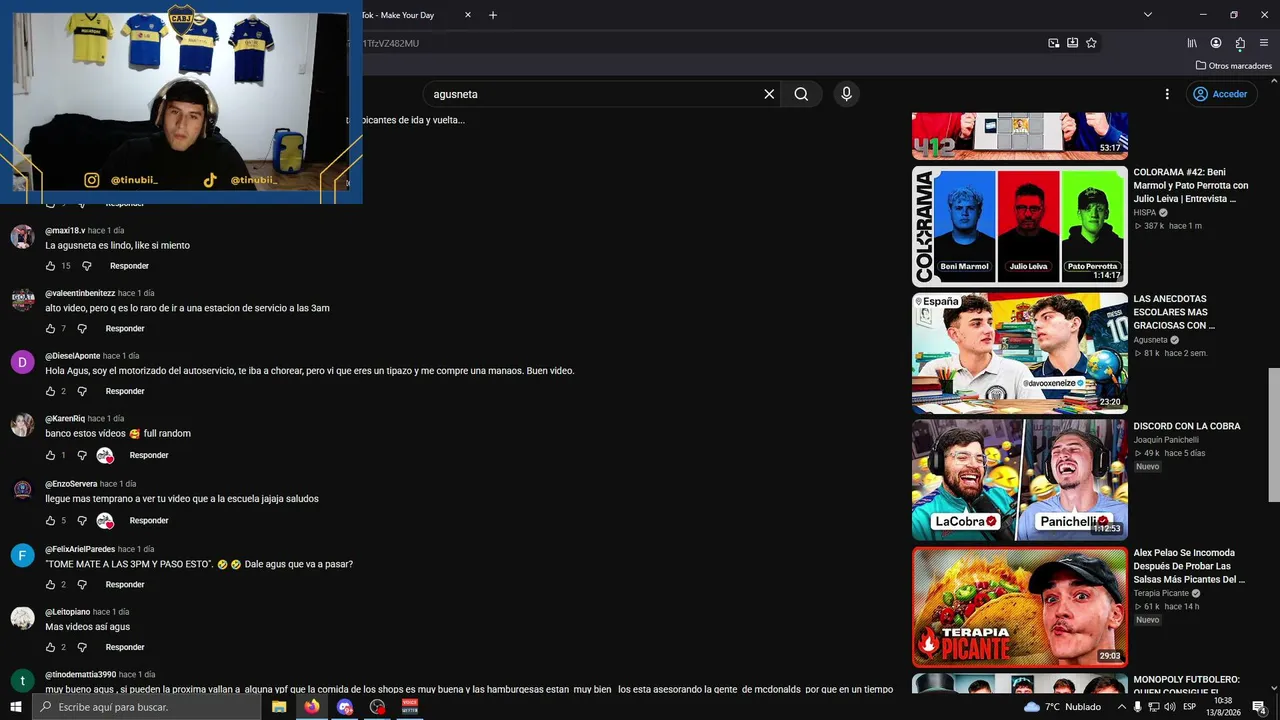
Task: Open File Explorer from the taskbar
Action: (x=279, y=707)
